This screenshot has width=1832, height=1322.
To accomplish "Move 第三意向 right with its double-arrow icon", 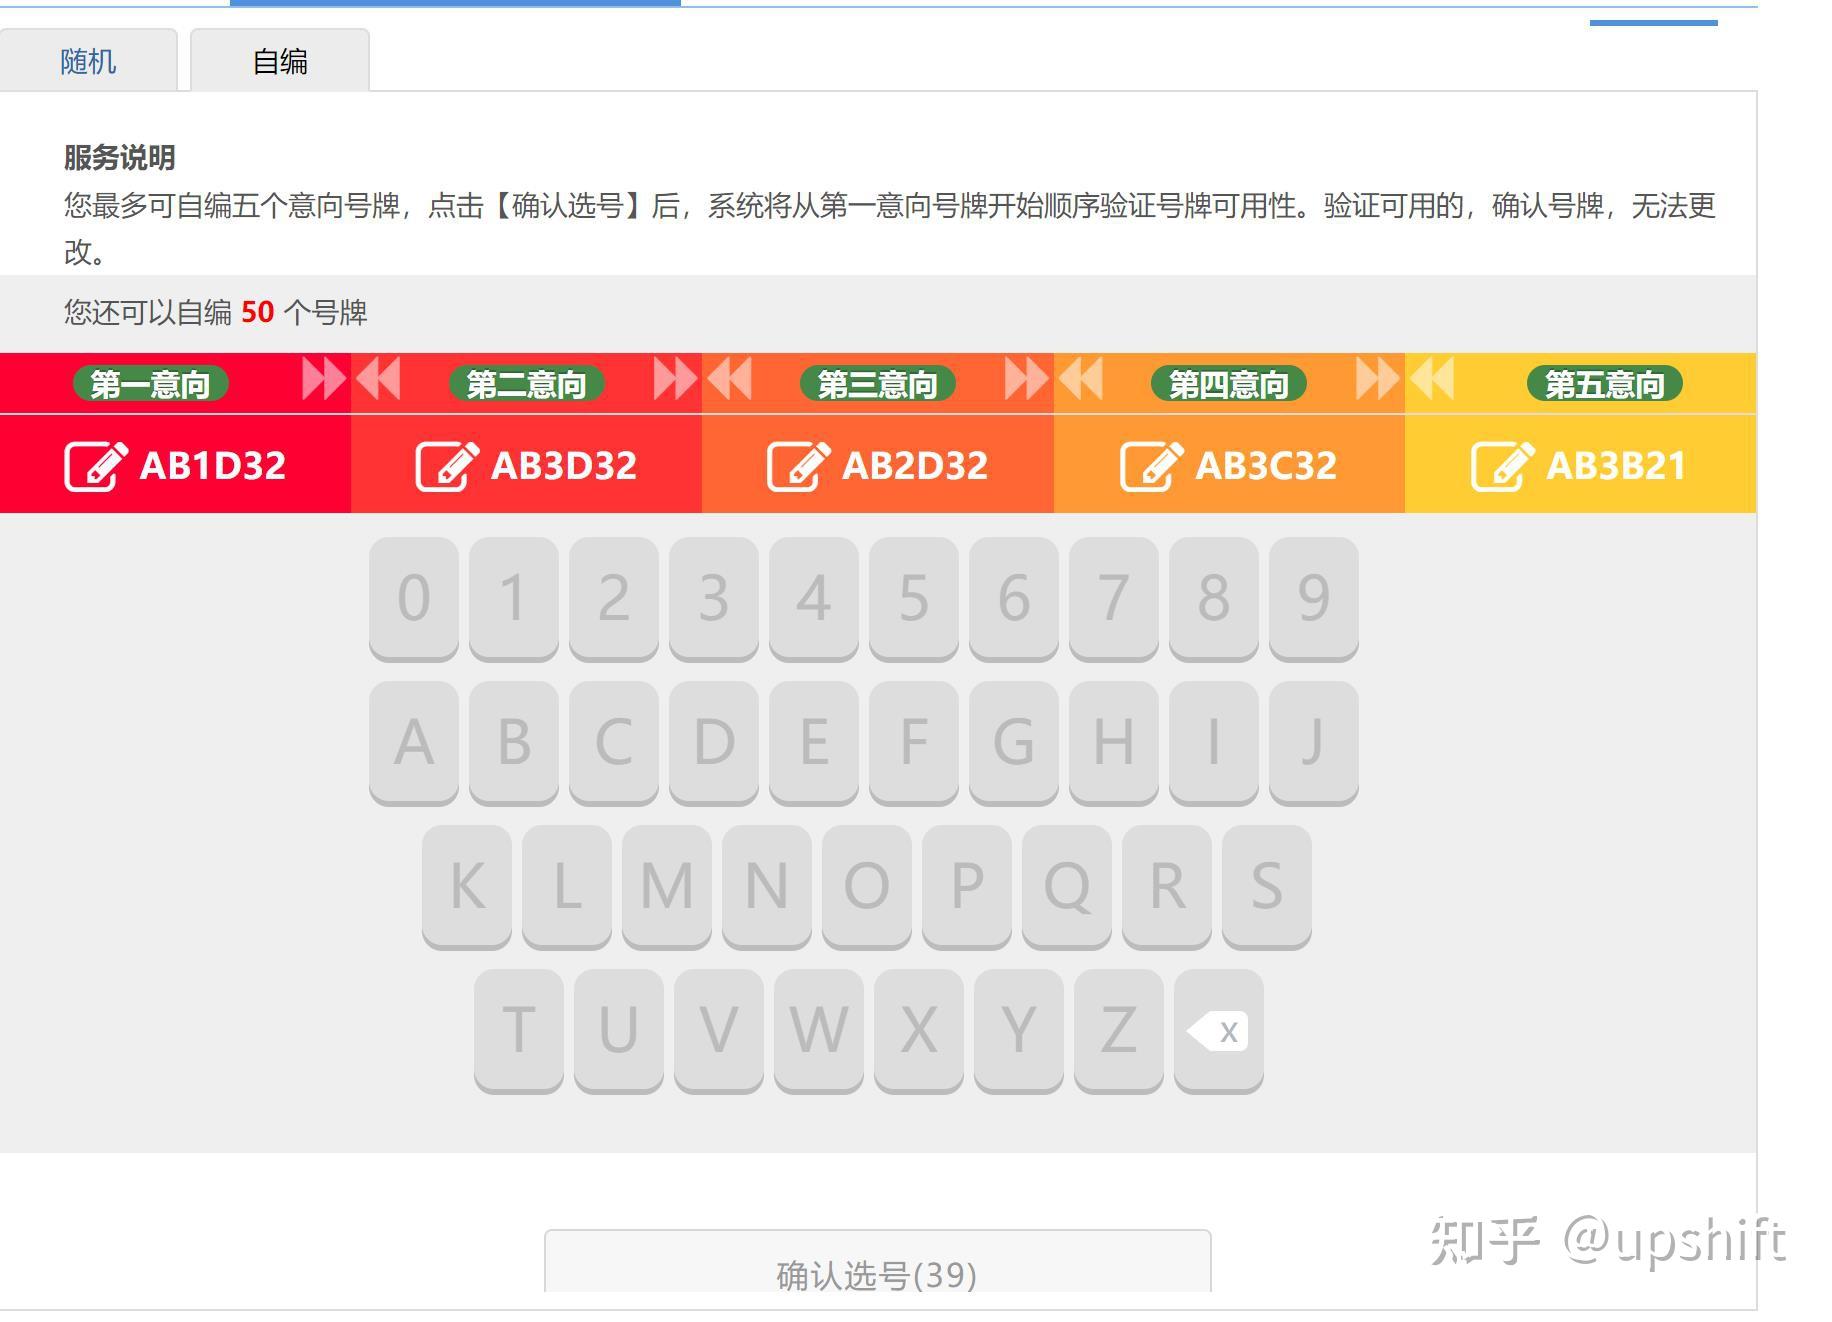I will tap(1026, 380).
